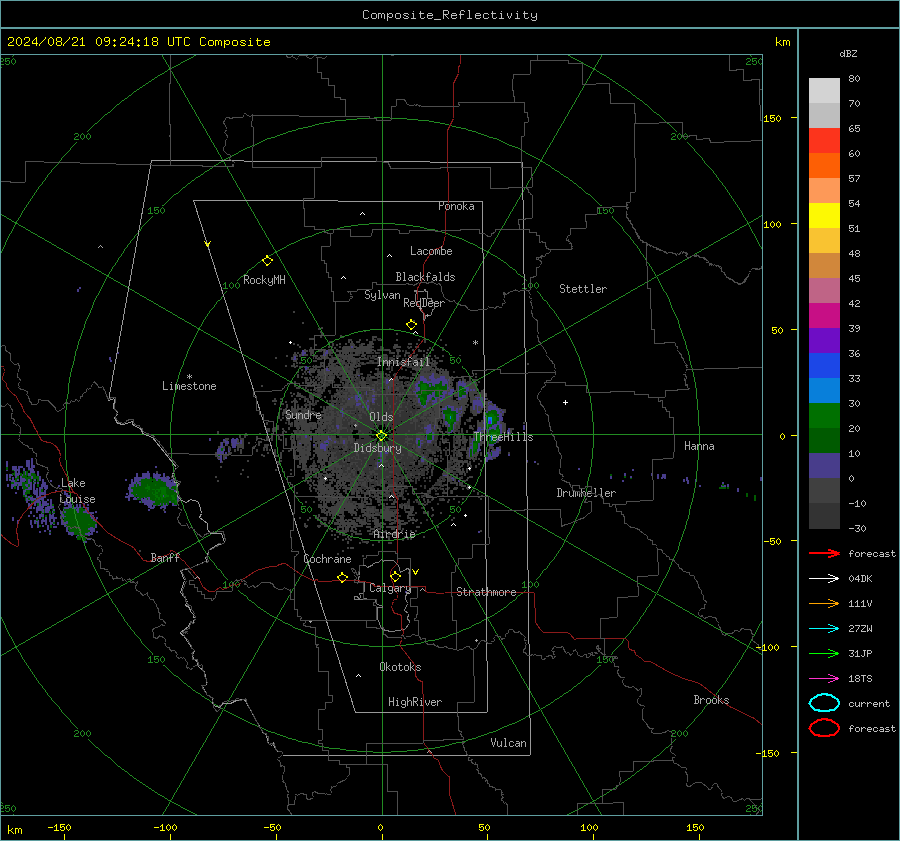This screenshot has height=841, width=900.
Task: Click the Okotoks town label
Action: tap(400, 667)
